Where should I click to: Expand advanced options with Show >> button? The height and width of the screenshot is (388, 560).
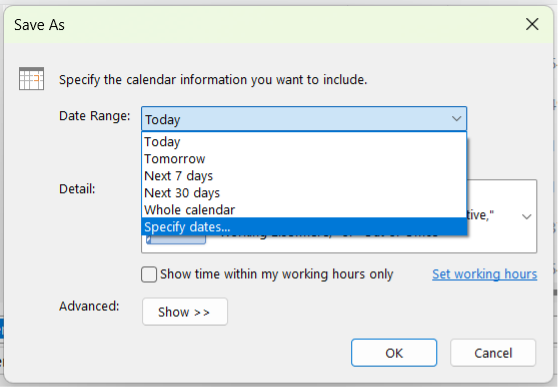click(x=185, y=312)
